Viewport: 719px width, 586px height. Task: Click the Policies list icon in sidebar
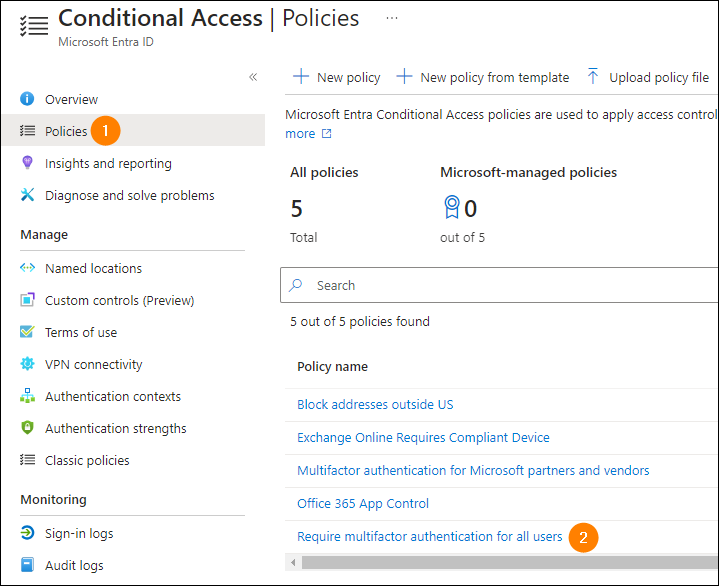27,131
